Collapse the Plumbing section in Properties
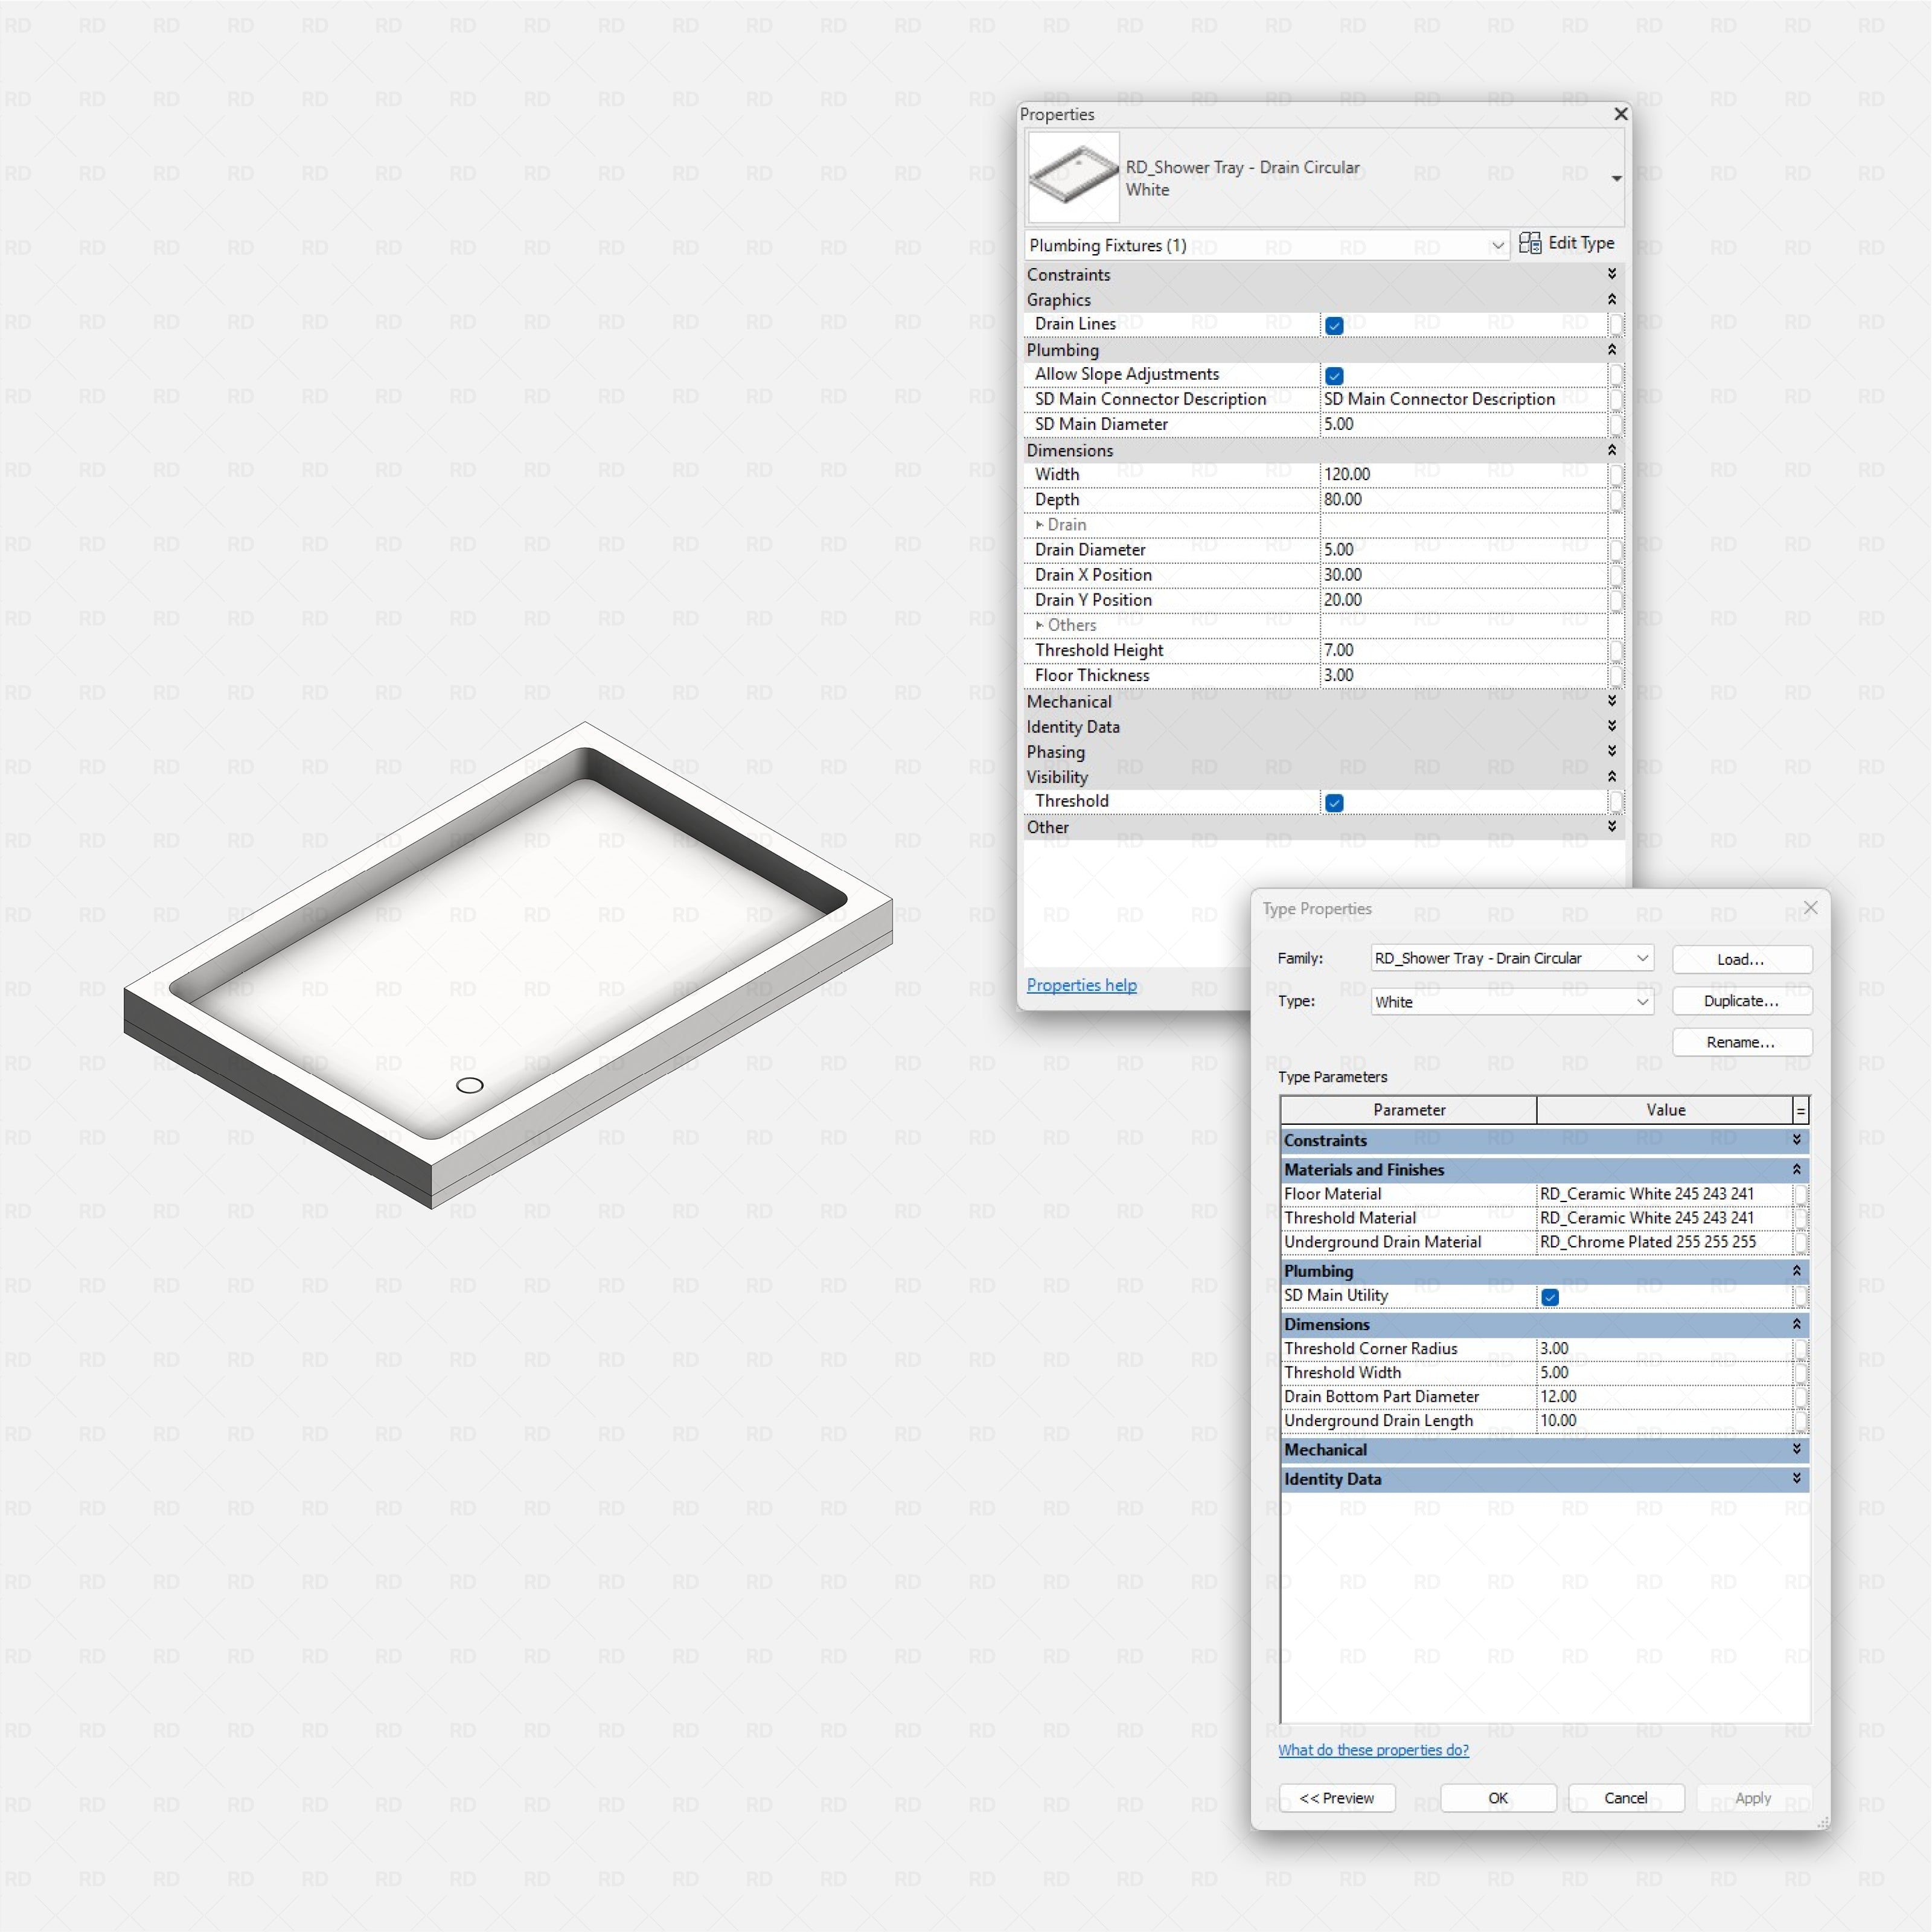The width and height of the screenshot is (1932, 1932). click(1611, 349)
